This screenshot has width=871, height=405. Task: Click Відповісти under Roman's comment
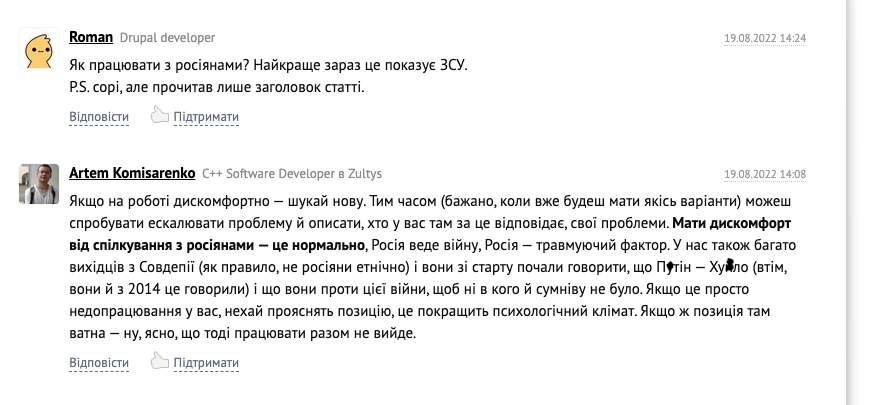[x=99, y=117]
